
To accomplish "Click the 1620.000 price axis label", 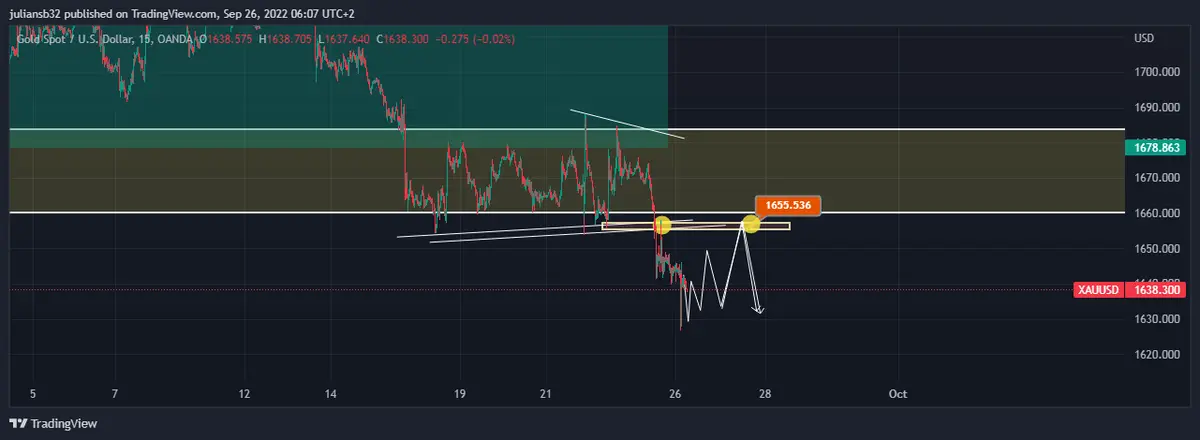I will [1158, 355].
